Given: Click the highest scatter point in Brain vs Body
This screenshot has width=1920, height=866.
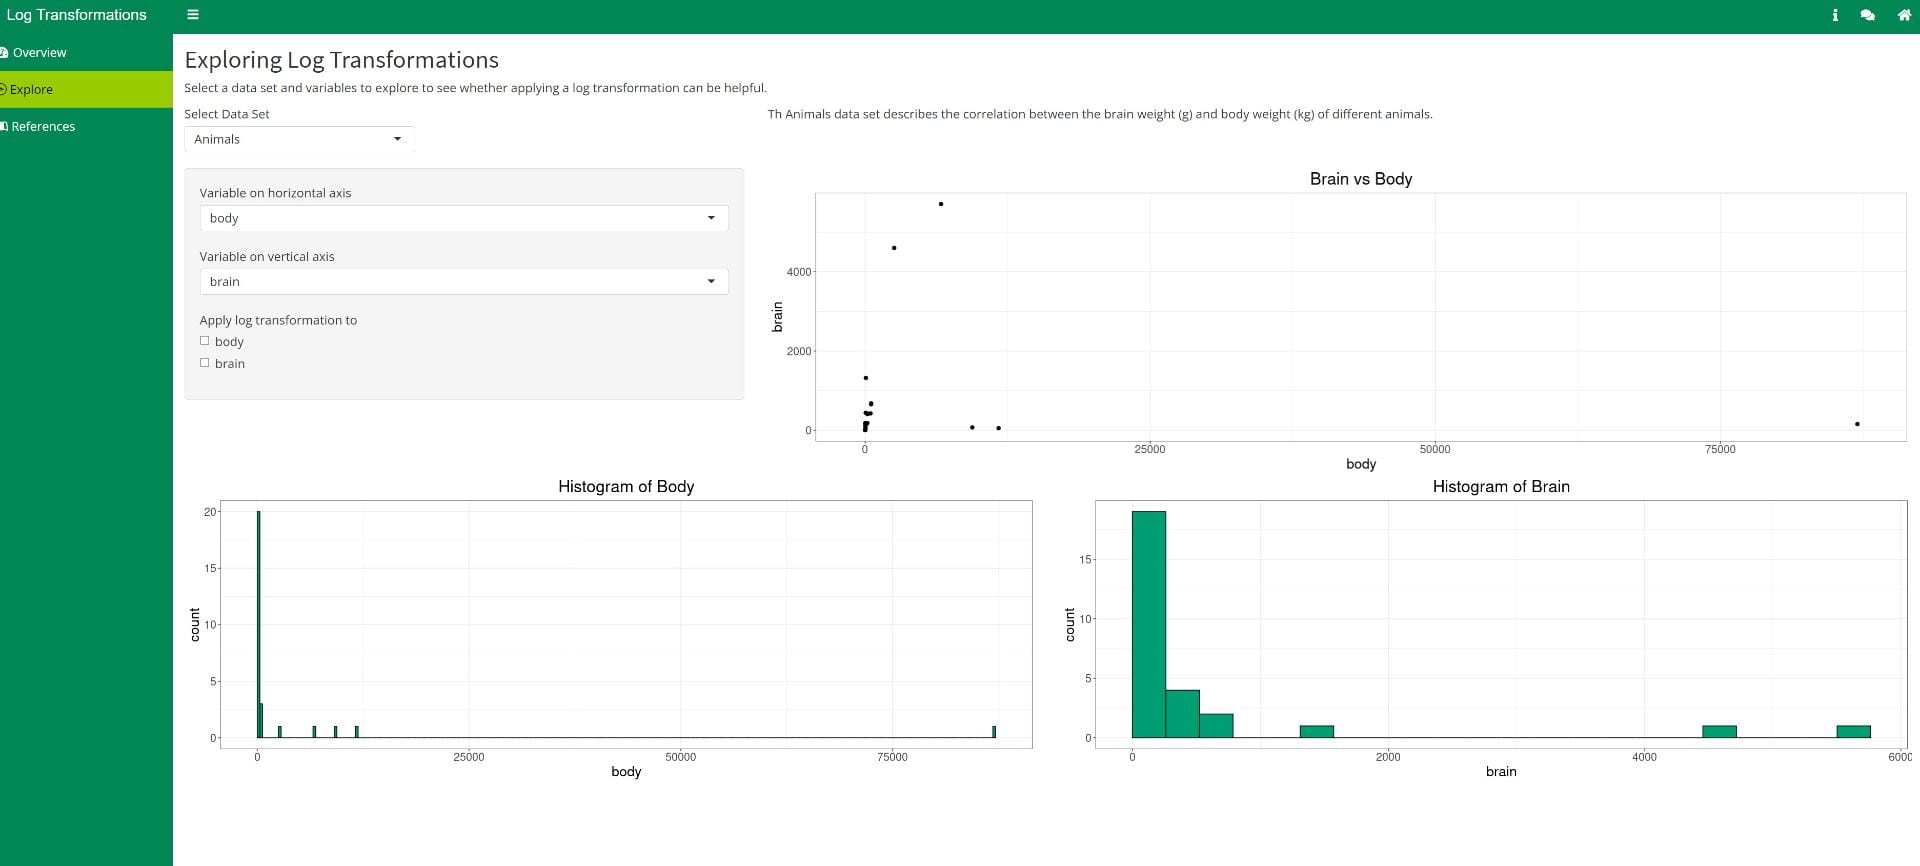Looking at the screenshot, I should pos(941,204).
